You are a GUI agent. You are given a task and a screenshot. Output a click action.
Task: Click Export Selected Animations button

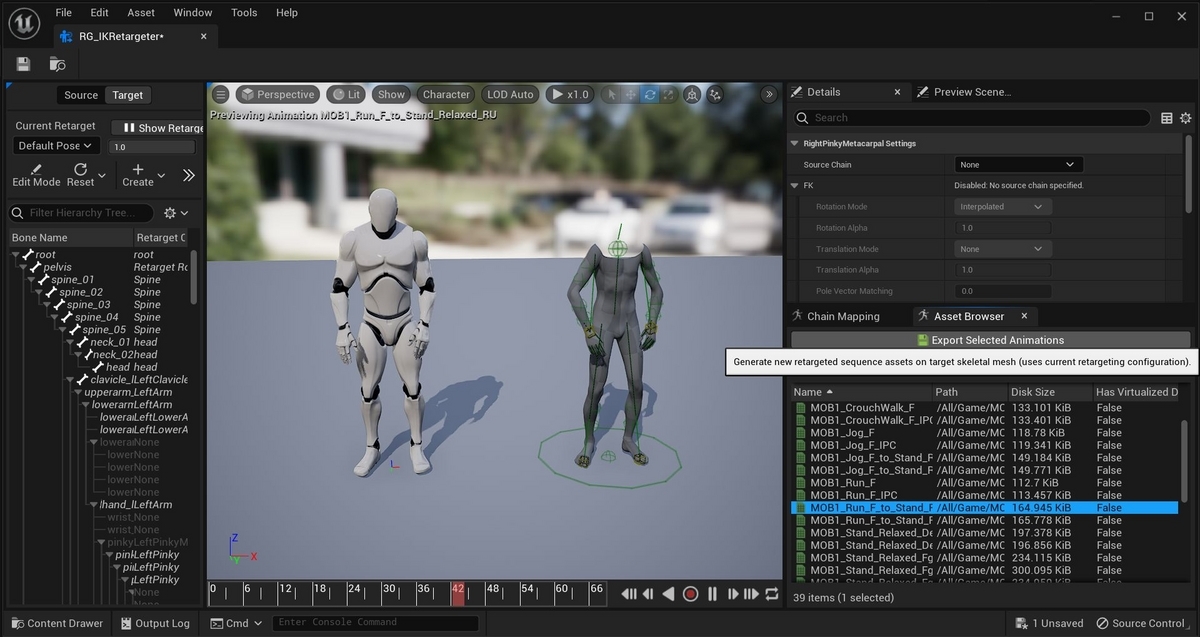tap(990, 340)
